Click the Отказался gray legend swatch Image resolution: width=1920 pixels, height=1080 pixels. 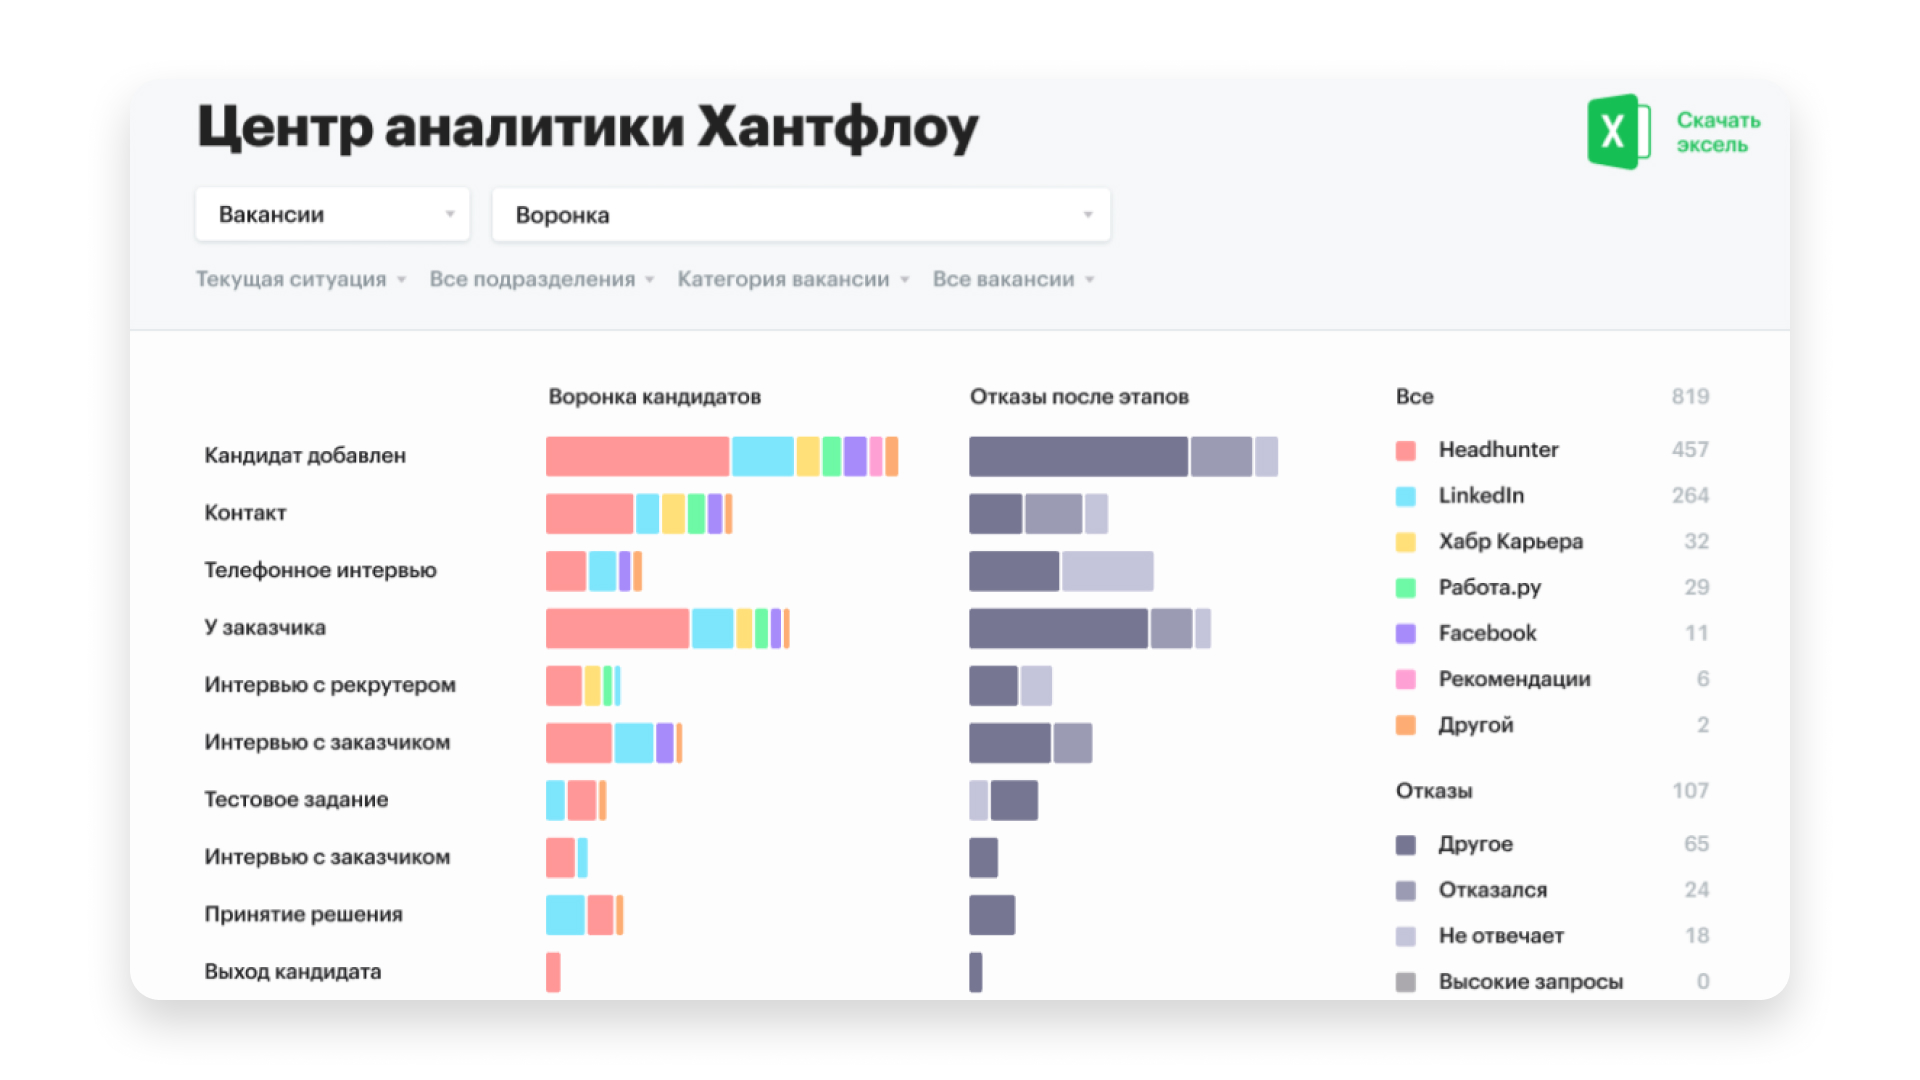pos(1405,891)
